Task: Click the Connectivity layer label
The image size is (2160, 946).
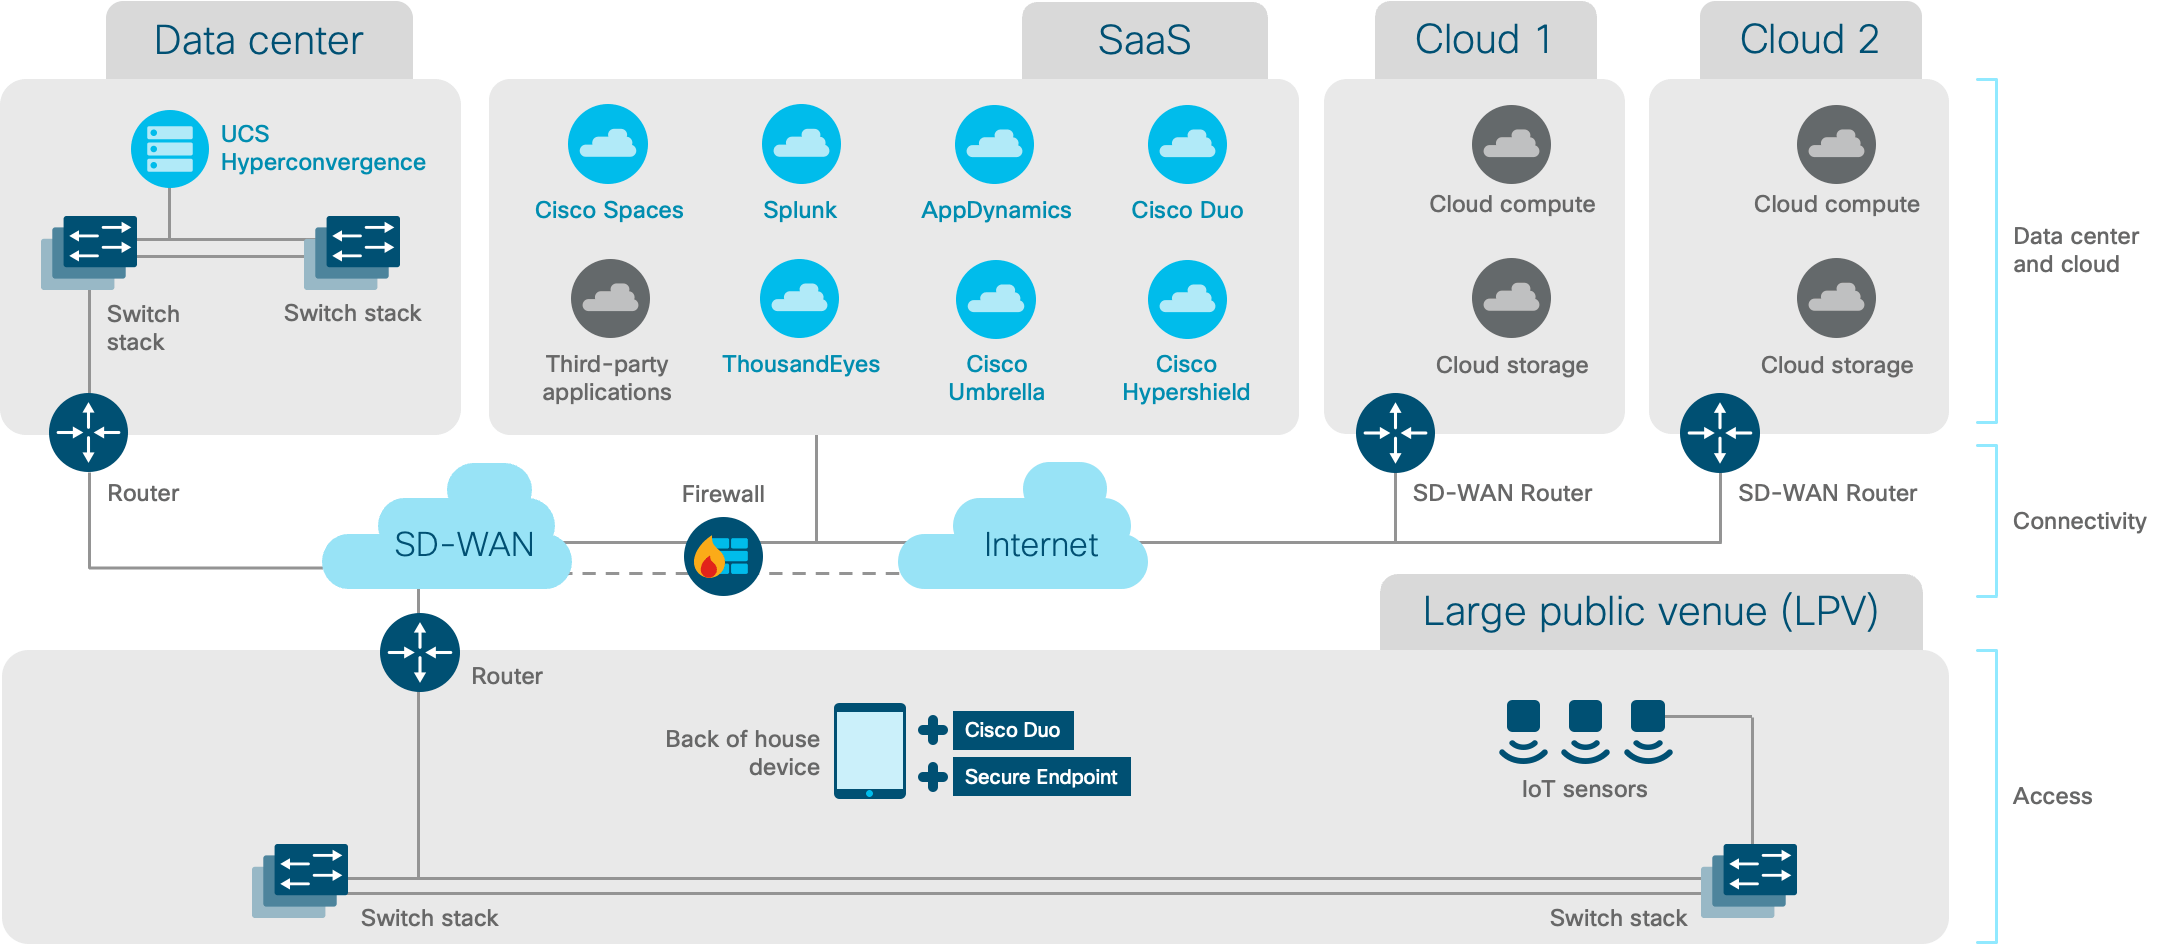Action: point(2079,521)
